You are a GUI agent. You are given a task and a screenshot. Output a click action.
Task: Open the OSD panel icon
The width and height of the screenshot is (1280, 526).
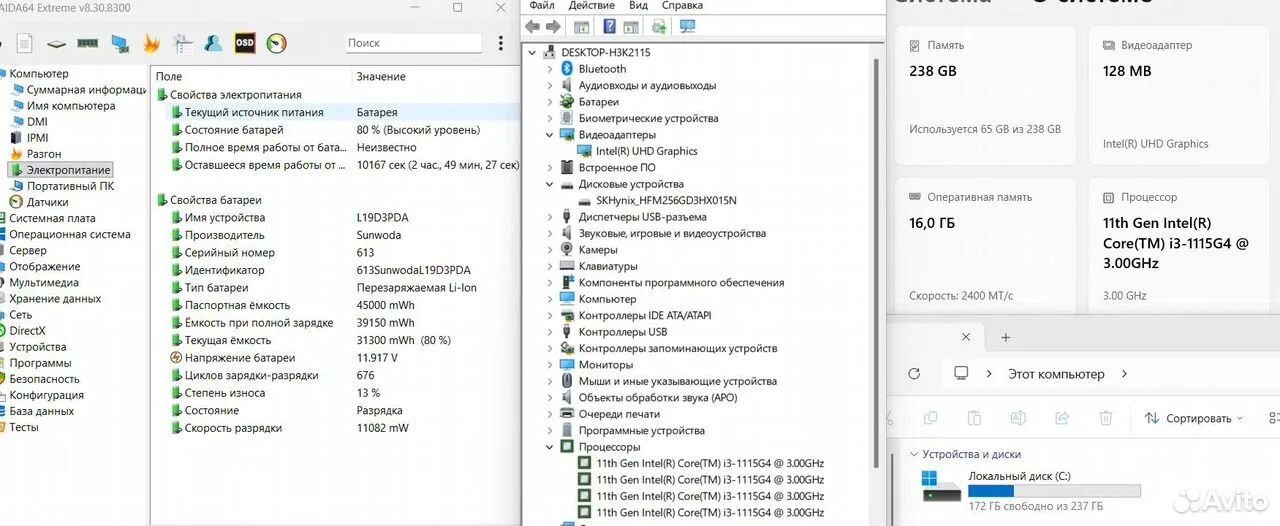point(245,43)
